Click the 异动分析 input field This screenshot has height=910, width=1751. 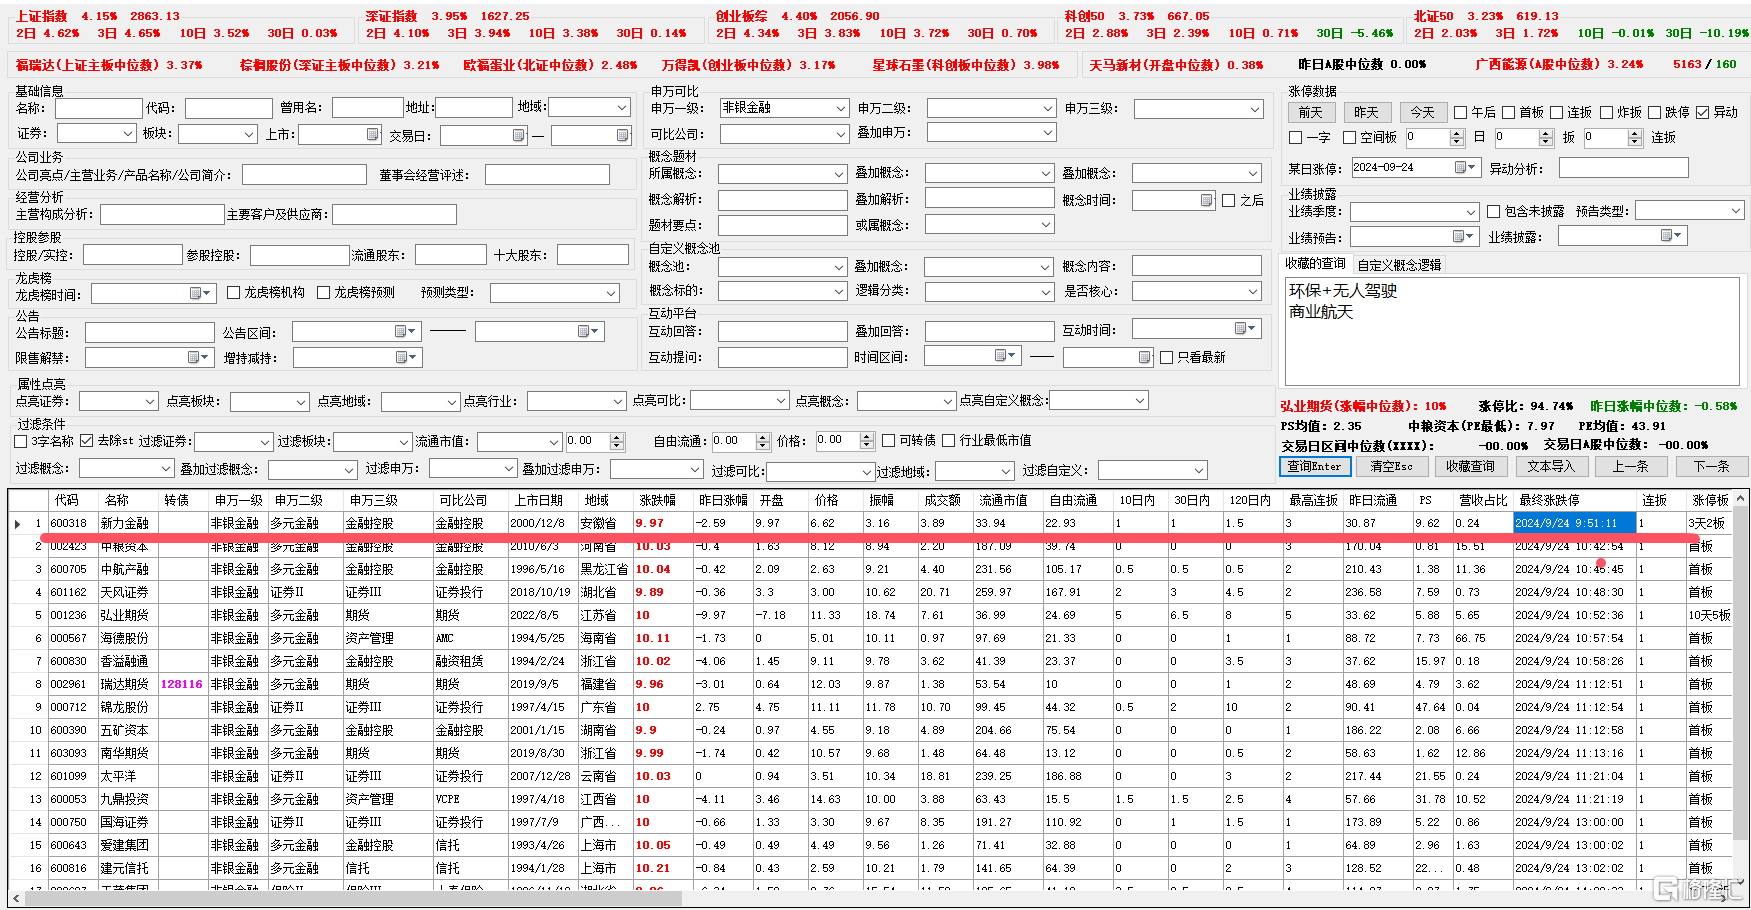pos(1623,168)
